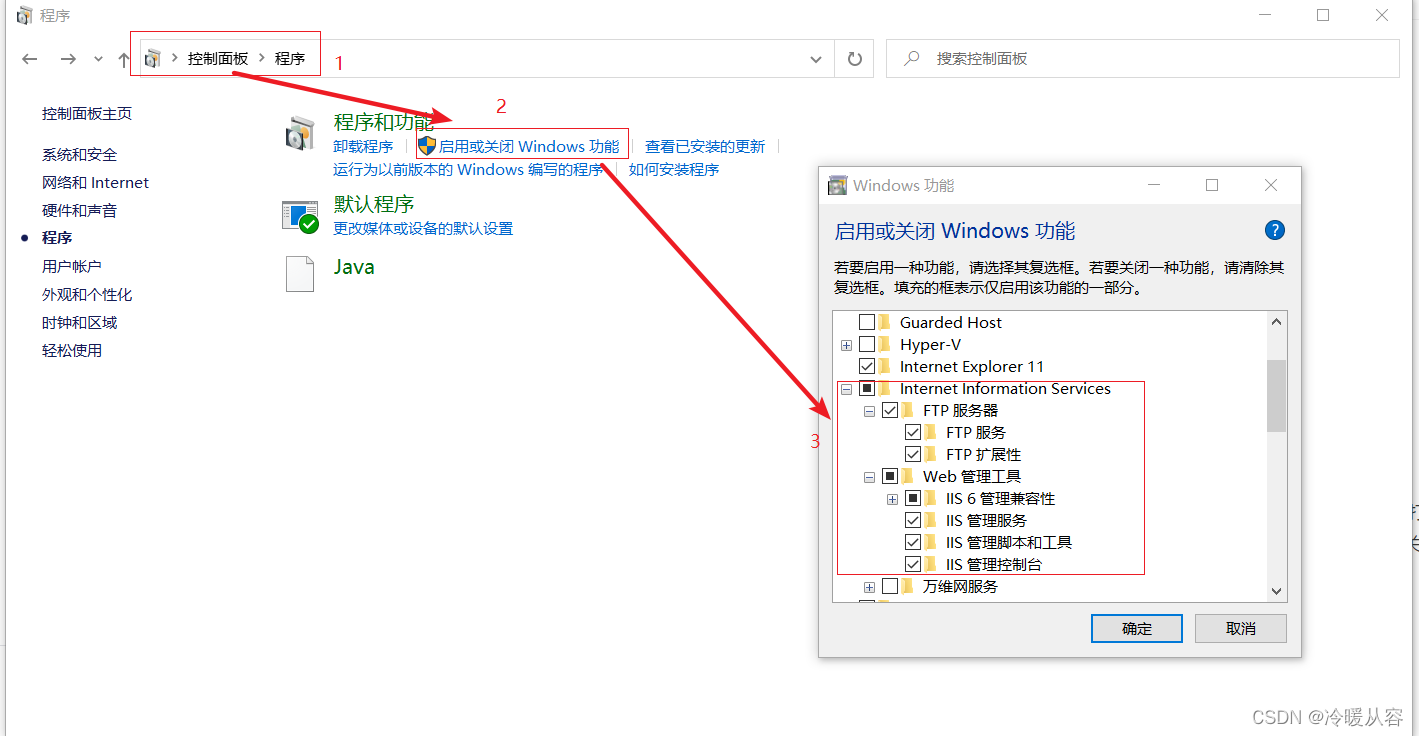Open the recent locations dropdown arrow

(x=98, y=59)
